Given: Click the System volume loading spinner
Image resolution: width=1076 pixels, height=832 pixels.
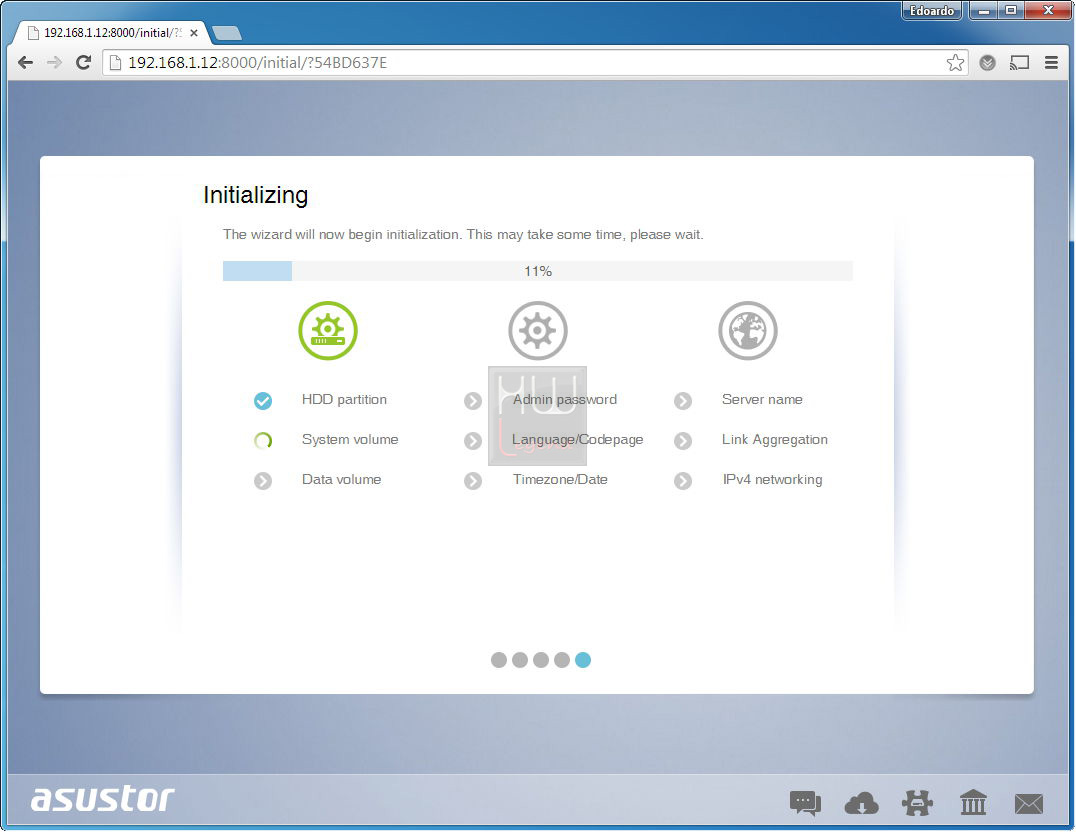Looking at the screenshot, I should tap(263, 440).
